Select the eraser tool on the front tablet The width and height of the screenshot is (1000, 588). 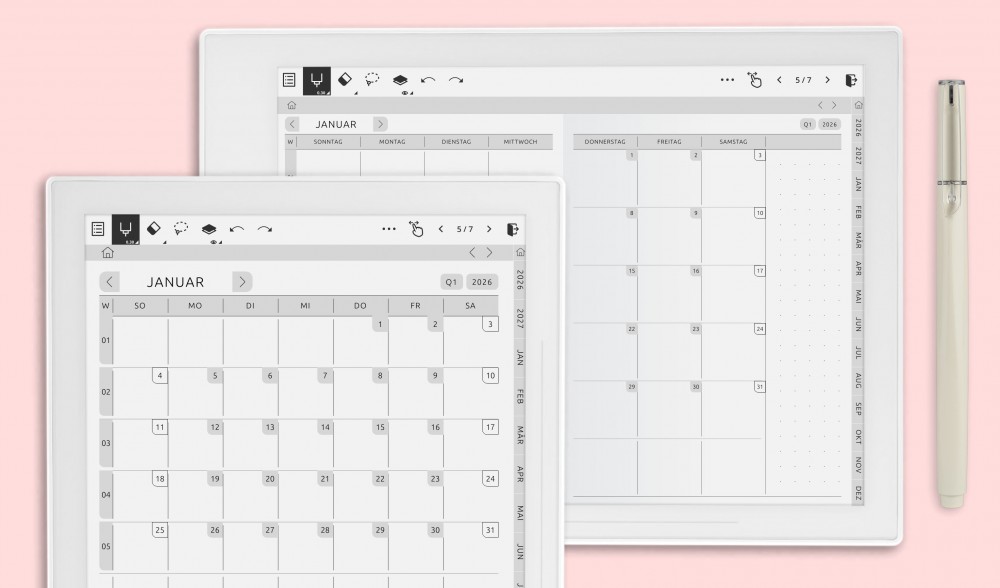[153, 229]
